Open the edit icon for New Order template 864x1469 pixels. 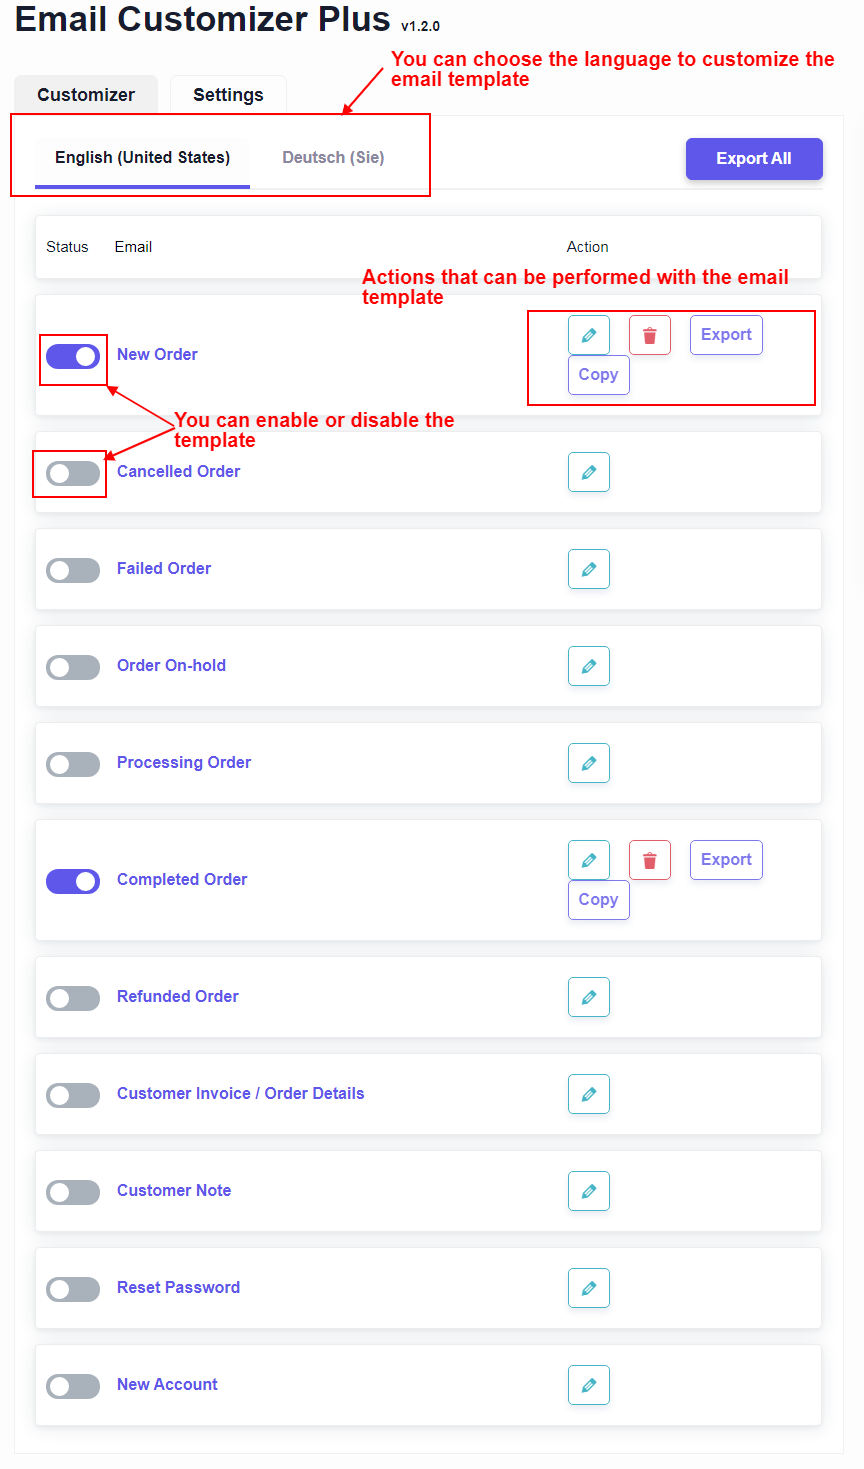[x=588, y=334]
